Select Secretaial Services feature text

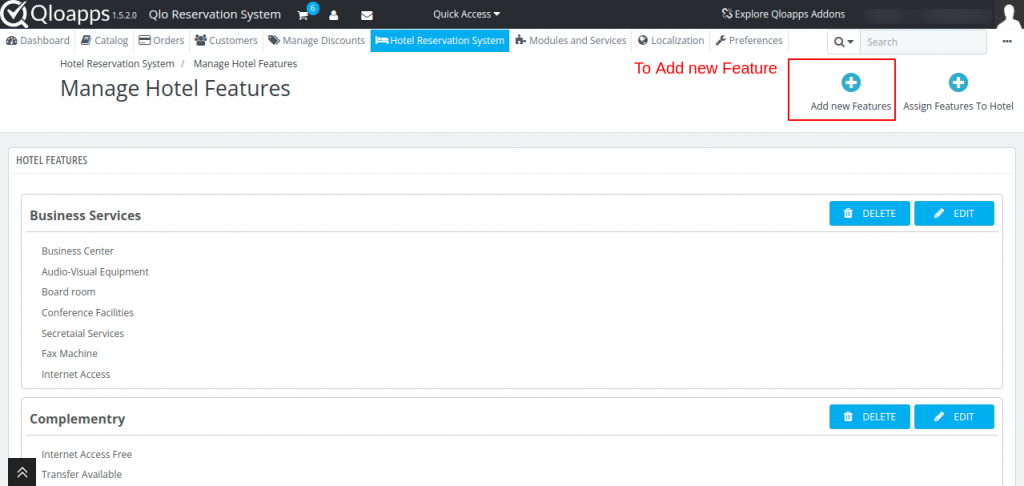click(83, 333)
